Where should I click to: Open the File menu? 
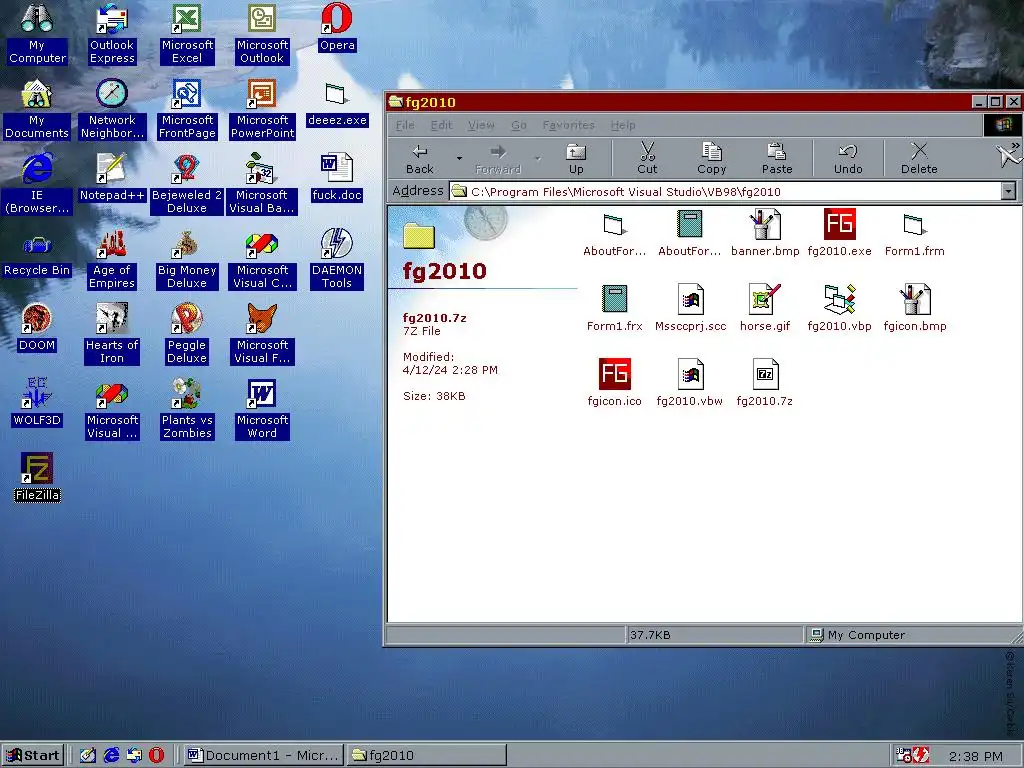[x=405, y=125]
